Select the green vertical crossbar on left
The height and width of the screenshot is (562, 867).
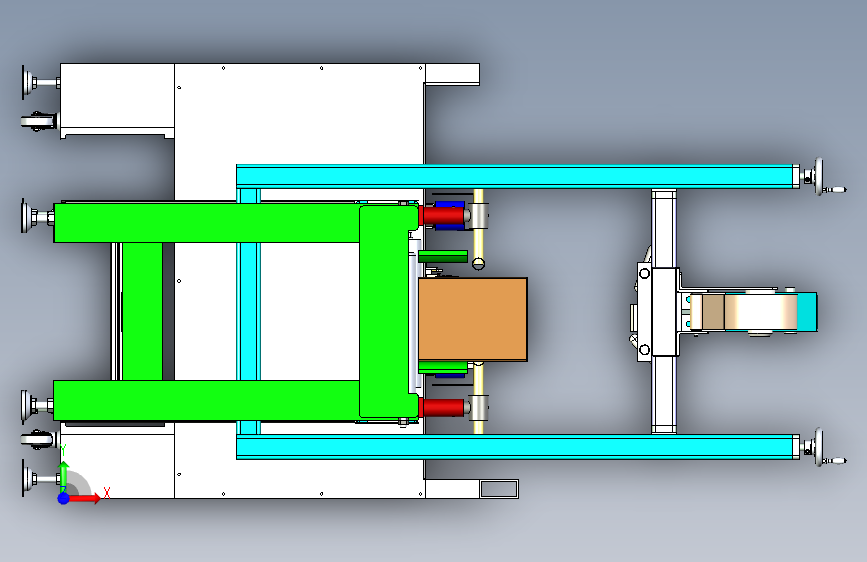coord(142,311)
